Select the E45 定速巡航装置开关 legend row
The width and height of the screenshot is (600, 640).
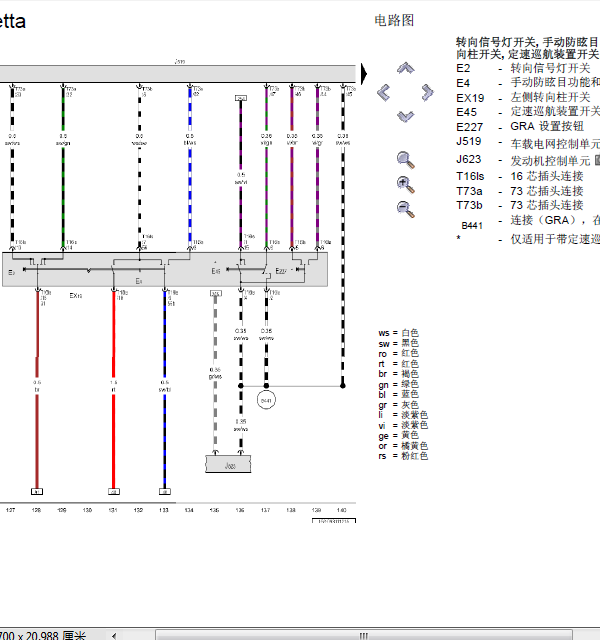point(528,112)
